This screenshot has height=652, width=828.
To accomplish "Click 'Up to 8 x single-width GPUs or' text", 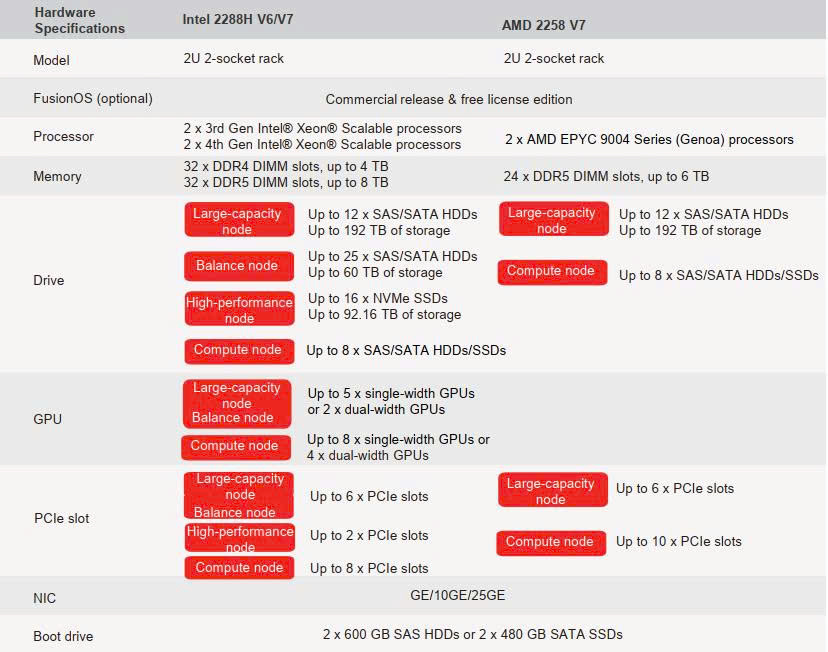I will [398, 439].
